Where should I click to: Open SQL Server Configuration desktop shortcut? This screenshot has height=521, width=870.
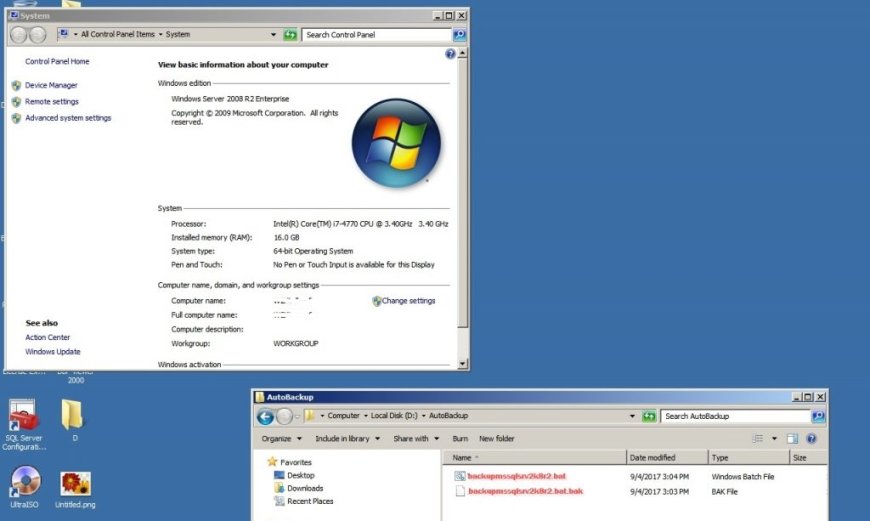click(23, 424)
